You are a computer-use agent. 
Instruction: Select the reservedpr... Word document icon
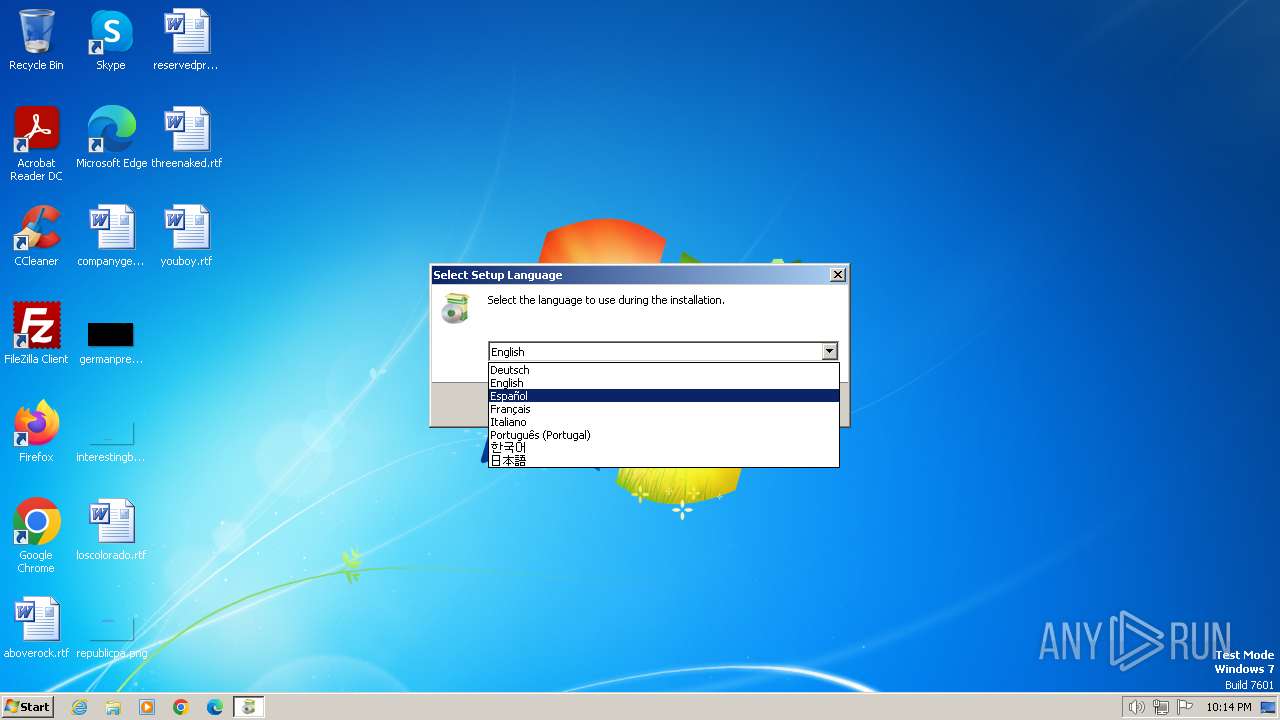(186, 40)
